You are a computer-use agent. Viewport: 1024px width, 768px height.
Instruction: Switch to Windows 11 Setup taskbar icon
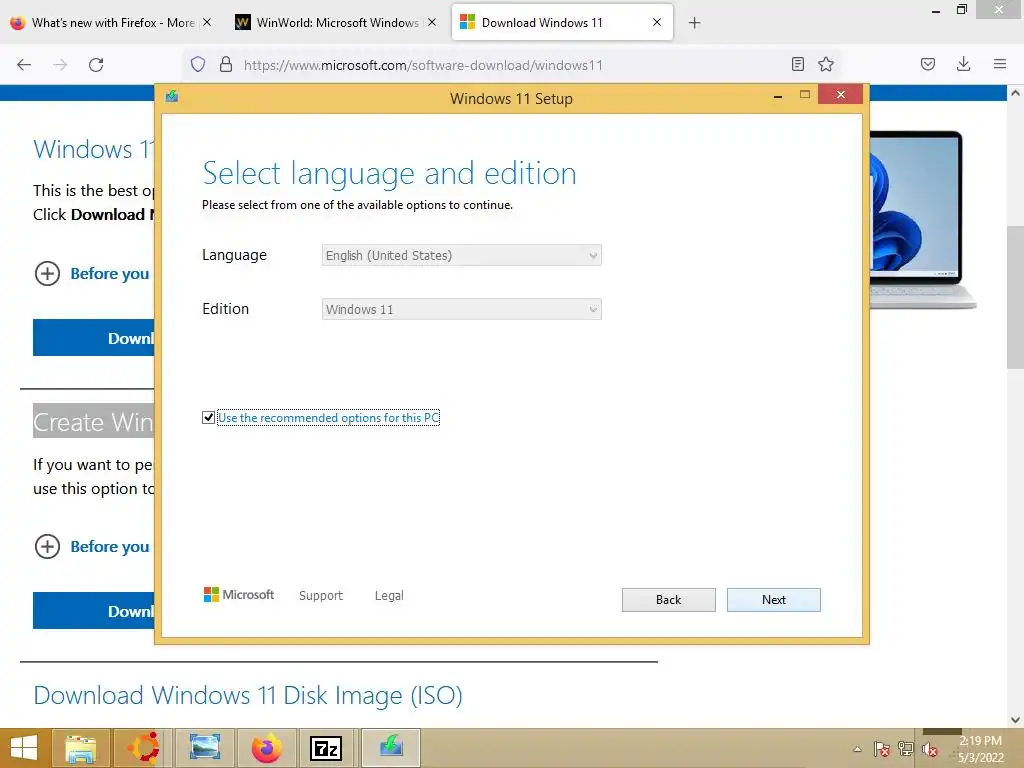[x=391, y=748]
